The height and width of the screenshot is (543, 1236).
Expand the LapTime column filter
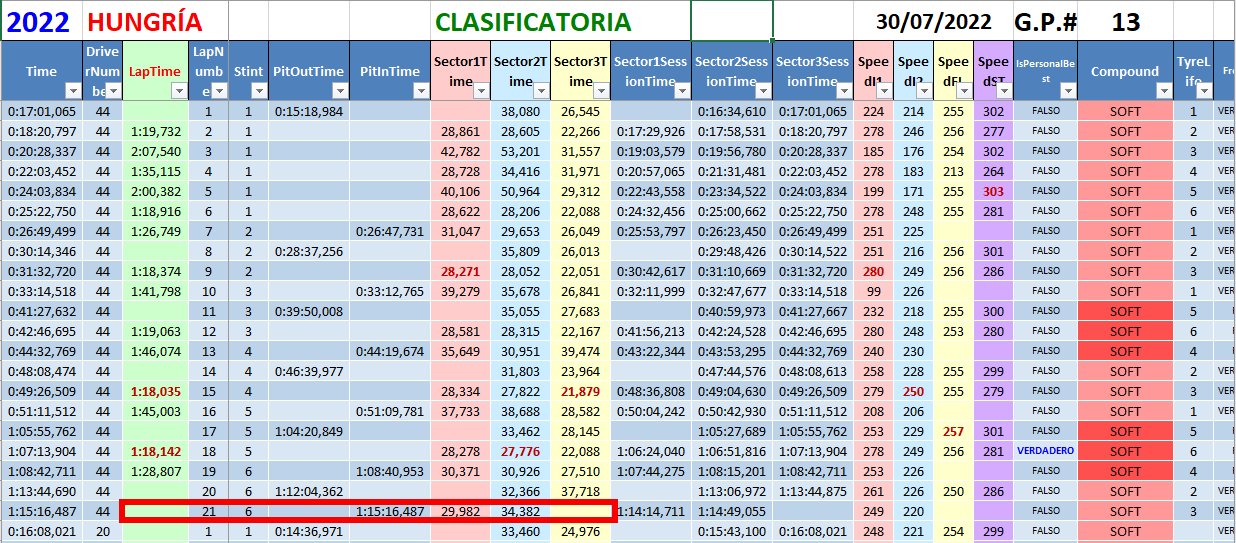[179, 91]
